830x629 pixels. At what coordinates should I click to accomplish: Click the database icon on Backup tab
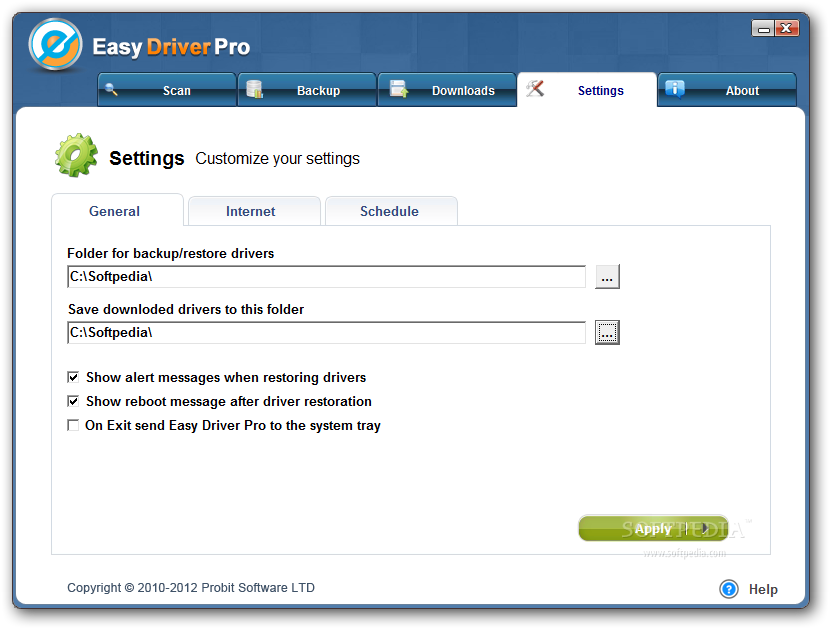[x=255, y=89]
